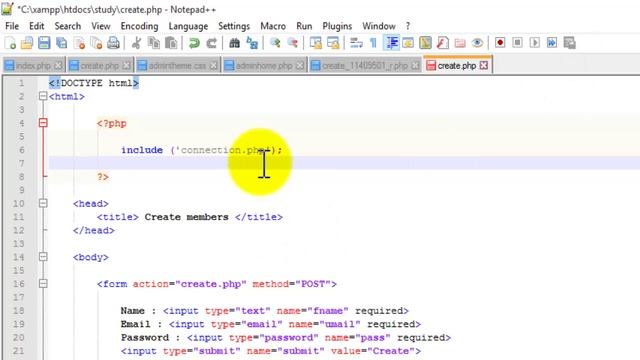This screenshot has height=360, width=640.
Task: Toggle the Show Indent Guide icon
Action: [x=391, y=43]
